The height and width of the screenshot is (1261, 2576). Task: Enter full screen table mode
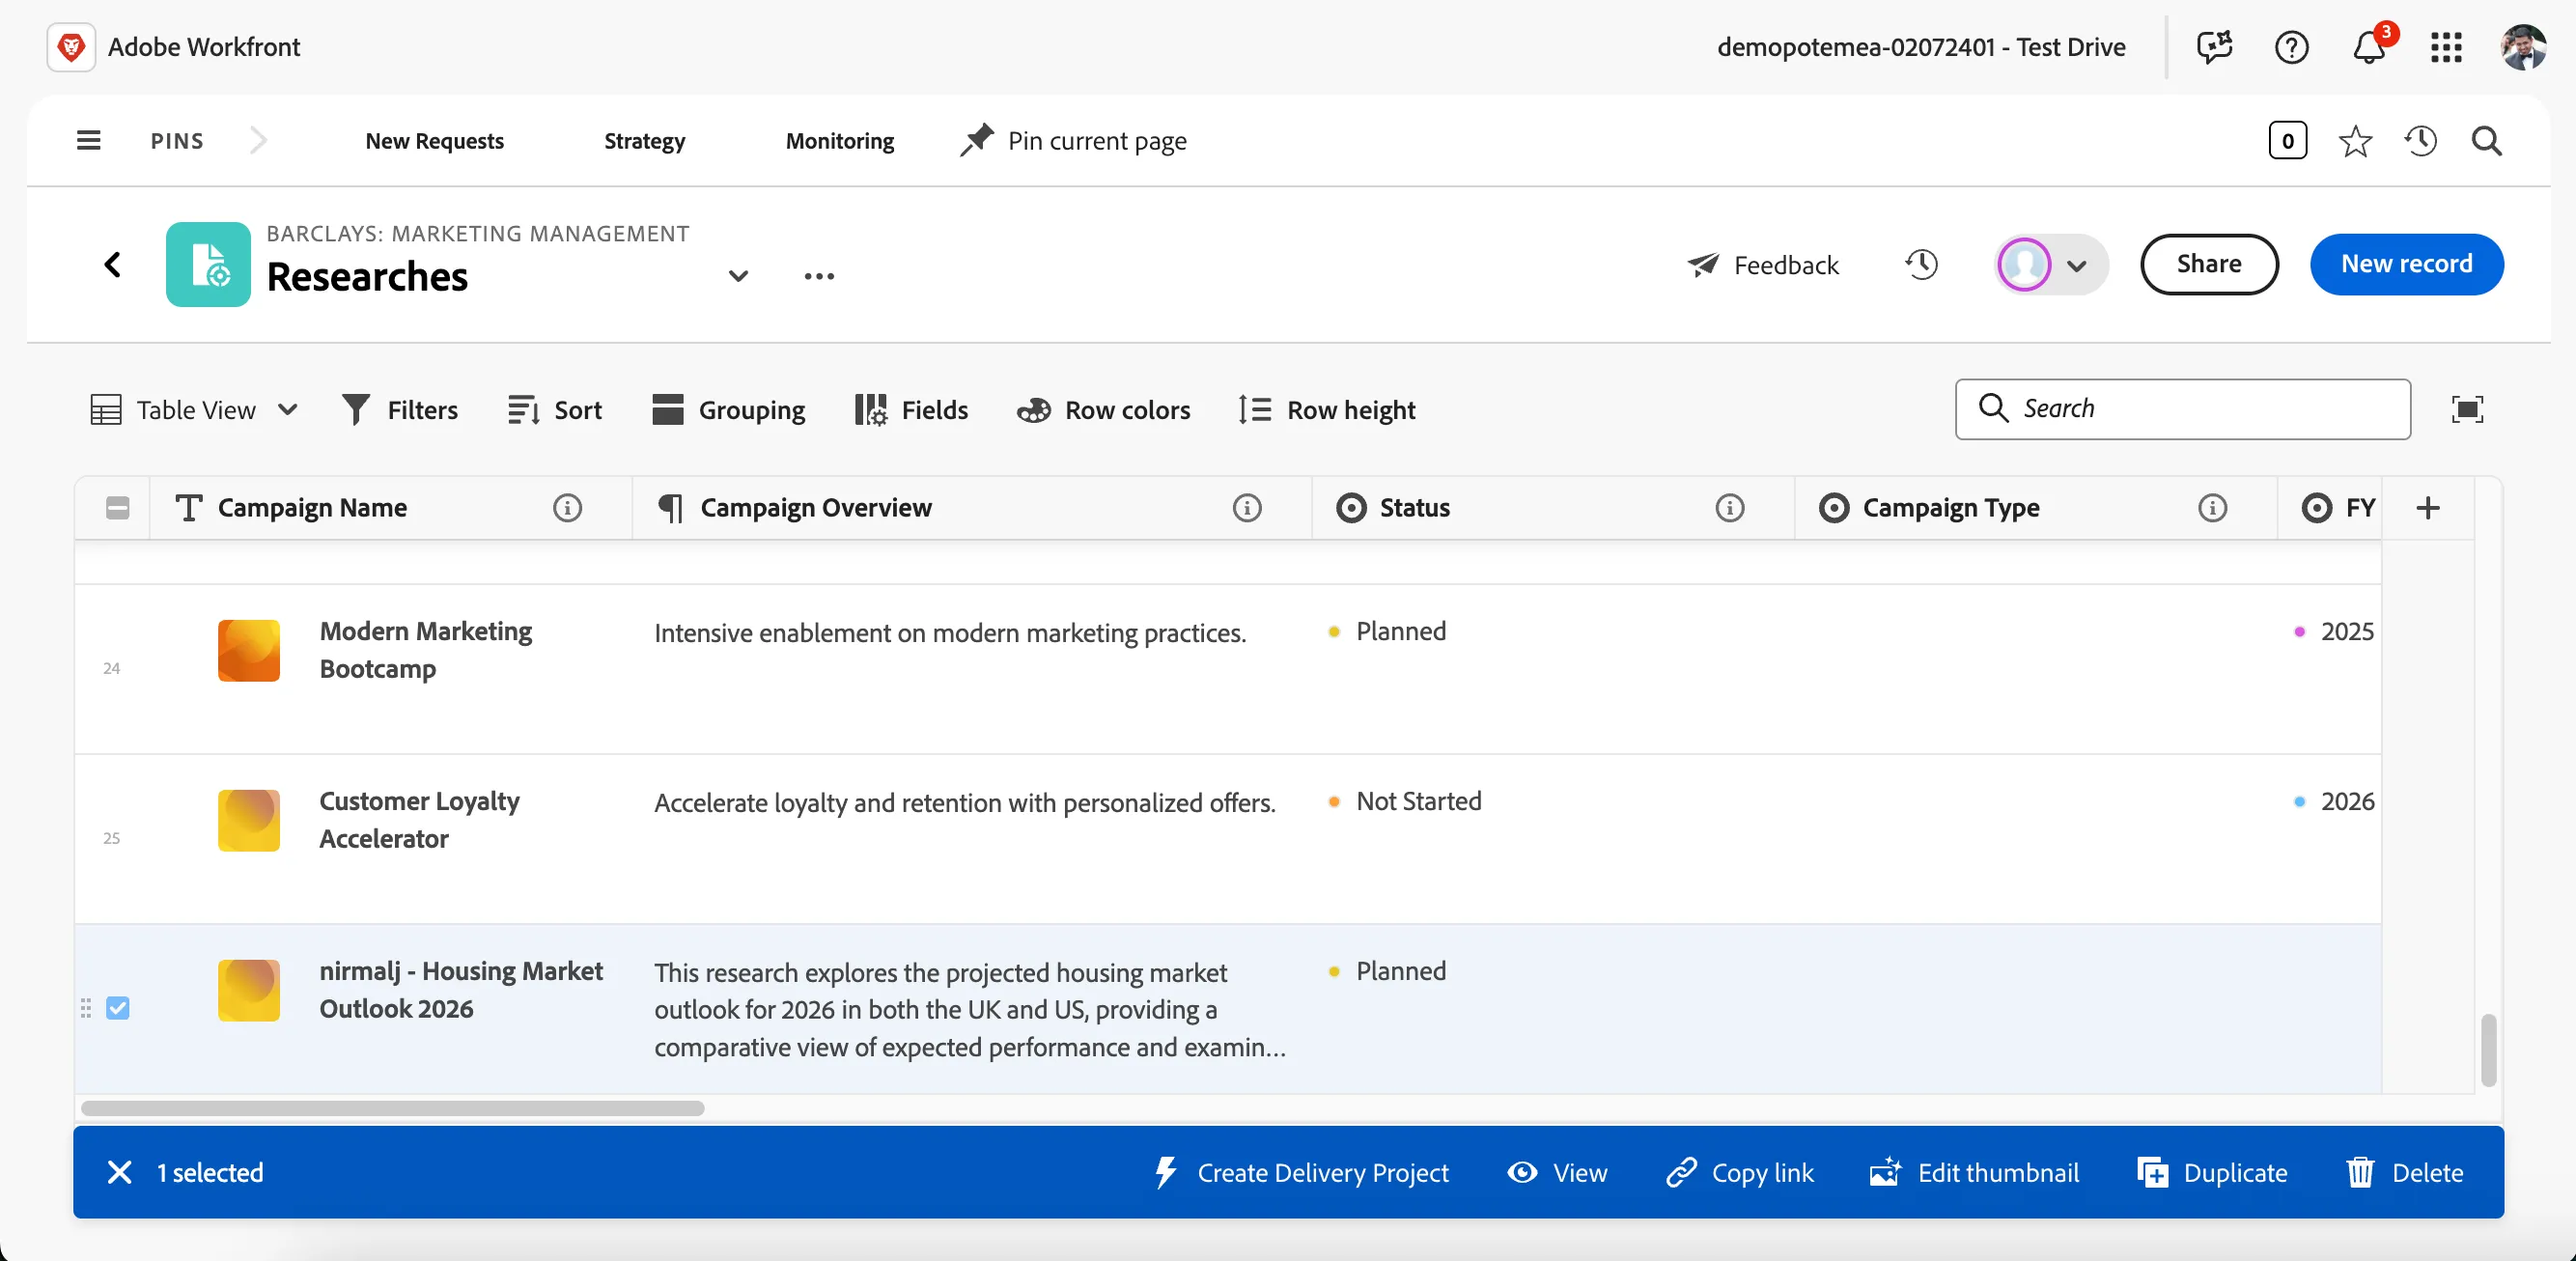pos(2467,409)
